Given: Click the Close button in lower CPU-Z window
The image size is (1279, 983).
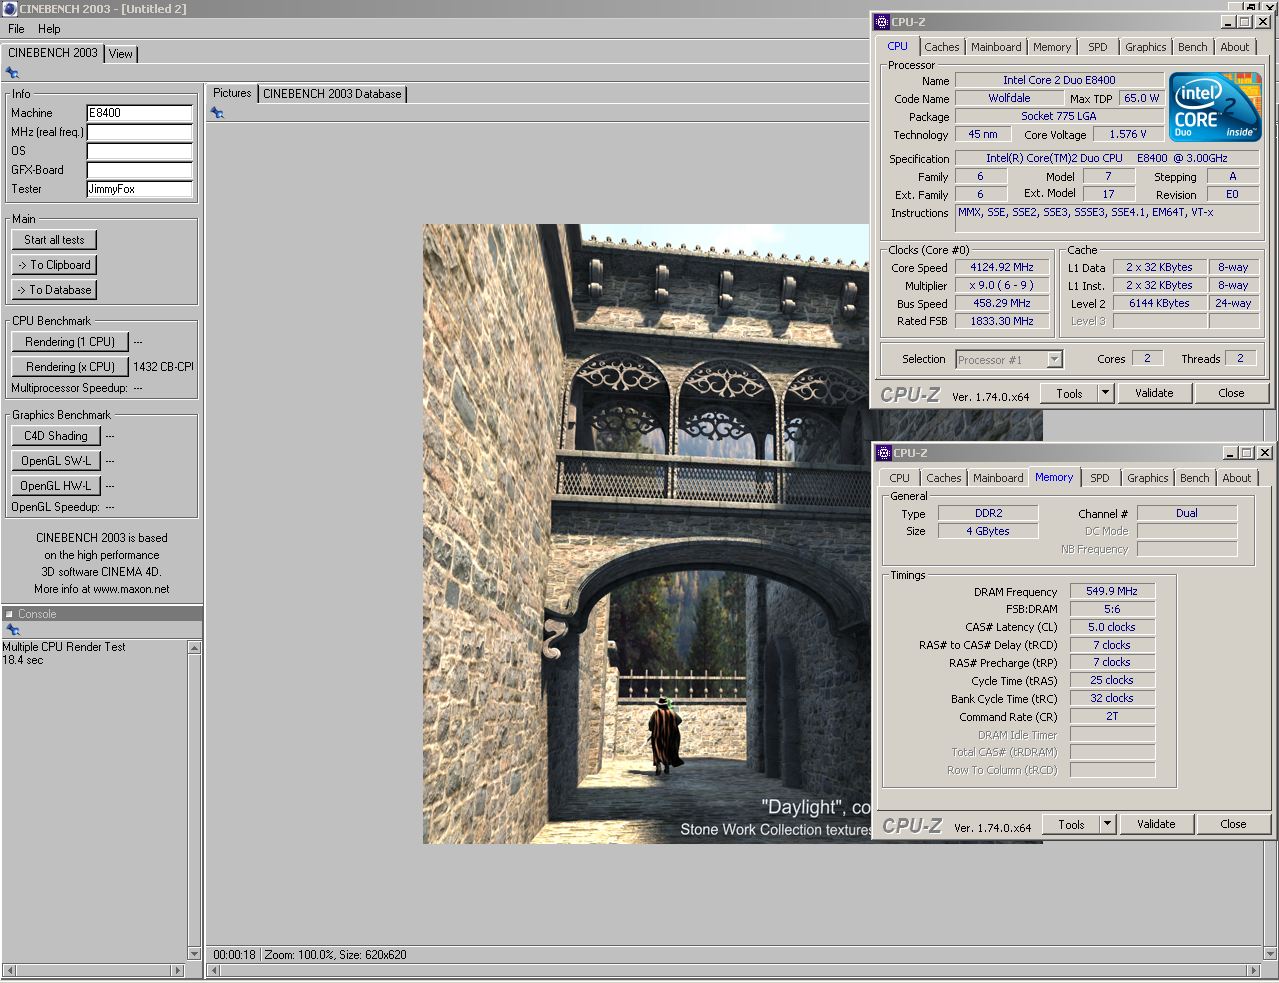Looking at the screenshot, I should click(x=1233, y=824).
